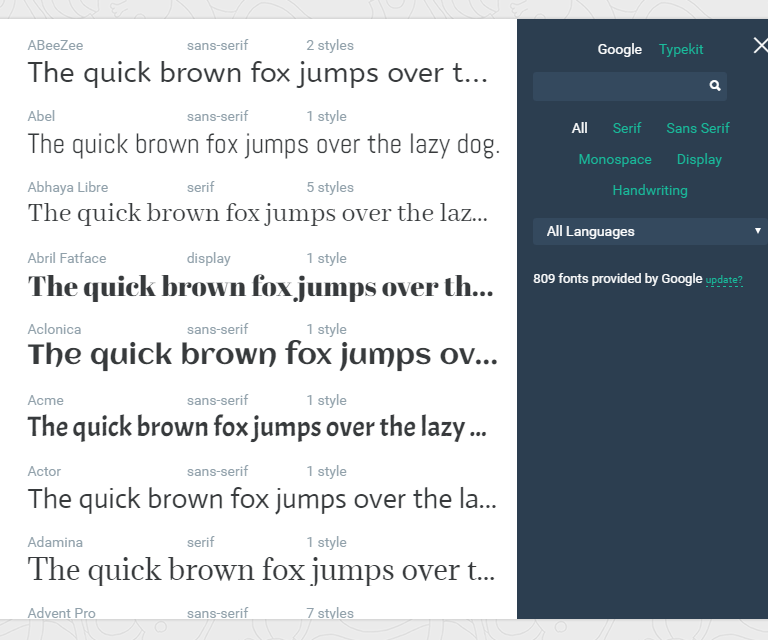Image resolution: width=768 pixels, height=640 pixels.
Task: Select the Actor font sample
Action: click(262, 499)
